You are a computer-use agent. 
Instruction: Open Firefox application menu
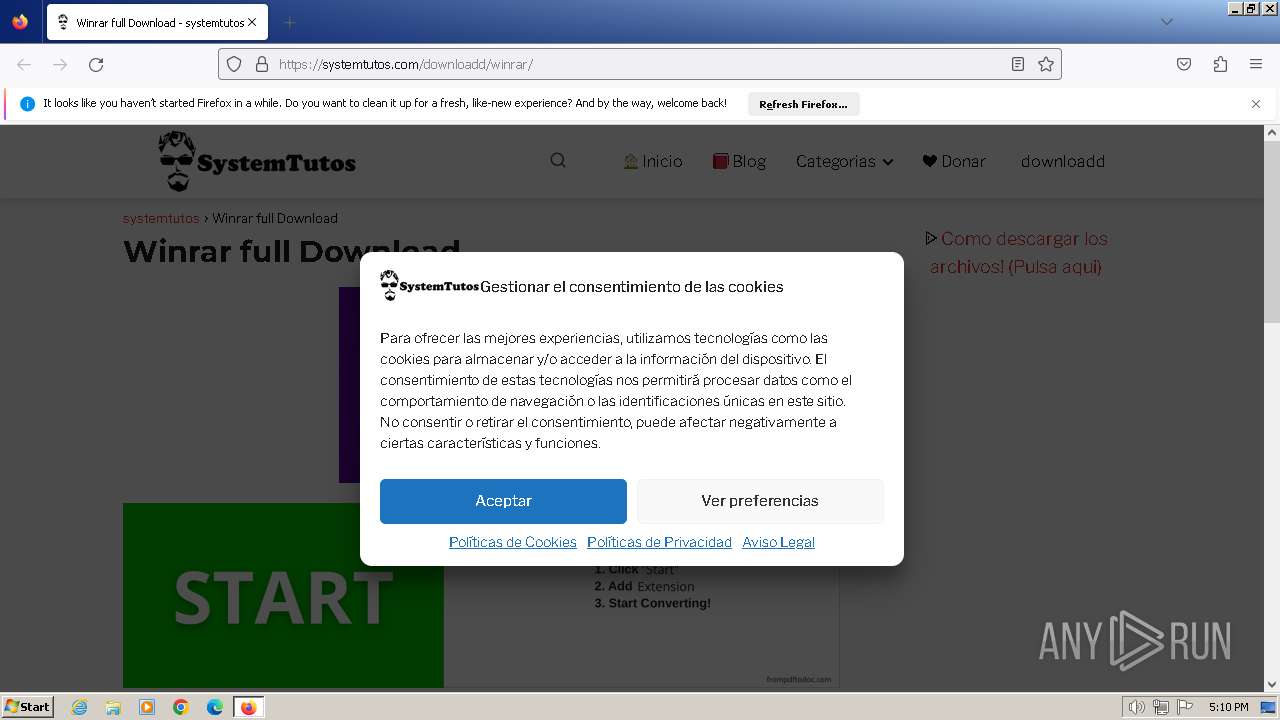pos(1256,64)
